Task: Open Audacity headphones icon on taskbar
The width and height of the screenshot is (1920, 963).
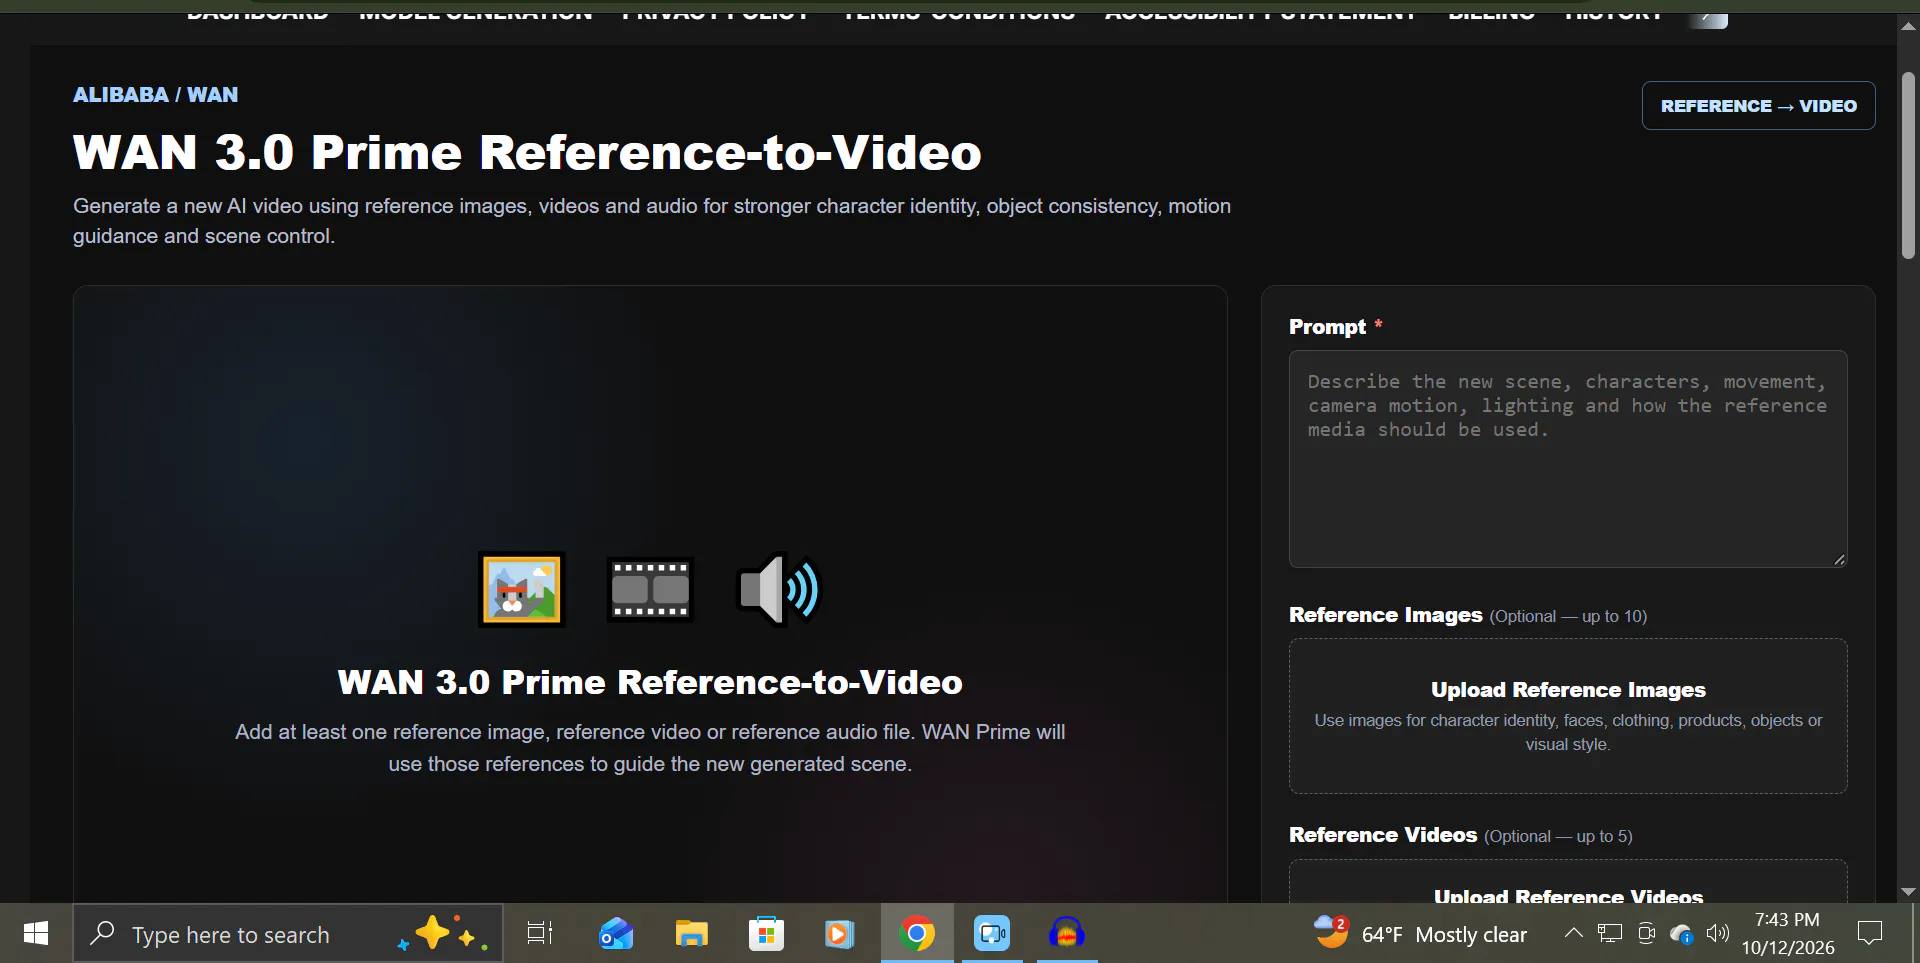Action: coord(1067,933)
